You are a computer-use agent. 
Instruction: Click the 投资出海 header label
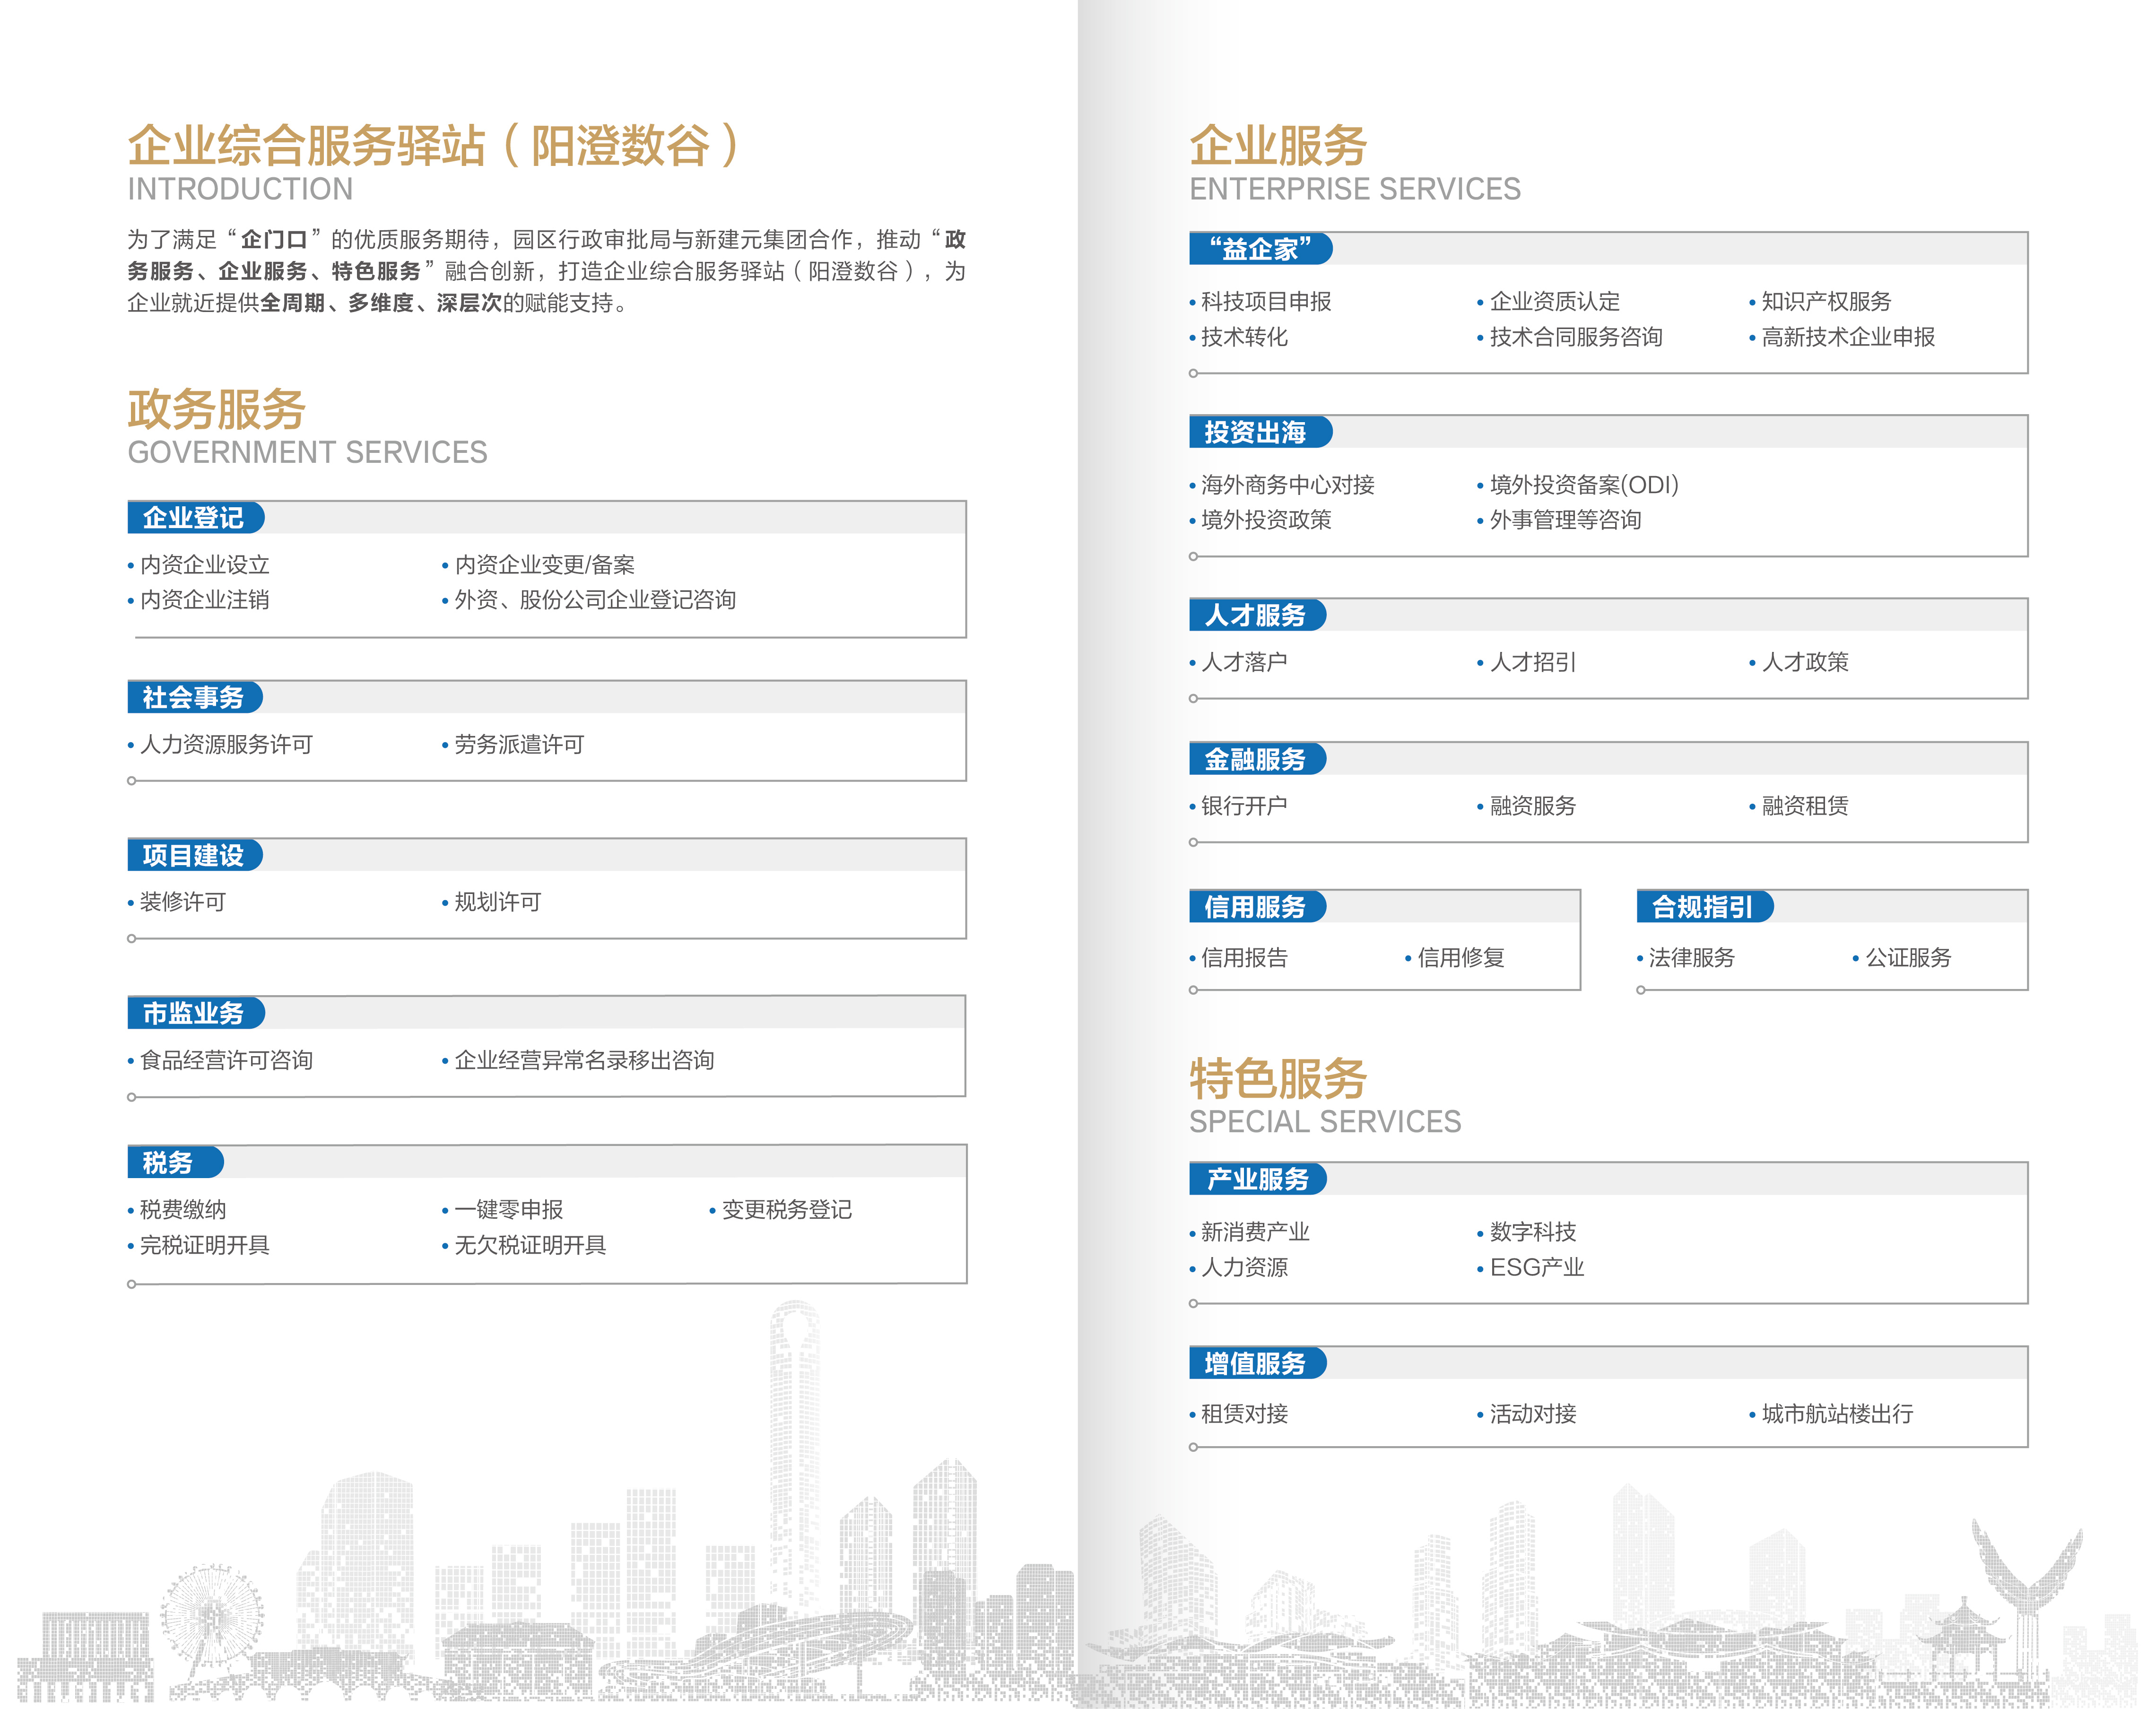pos(1256,432)
